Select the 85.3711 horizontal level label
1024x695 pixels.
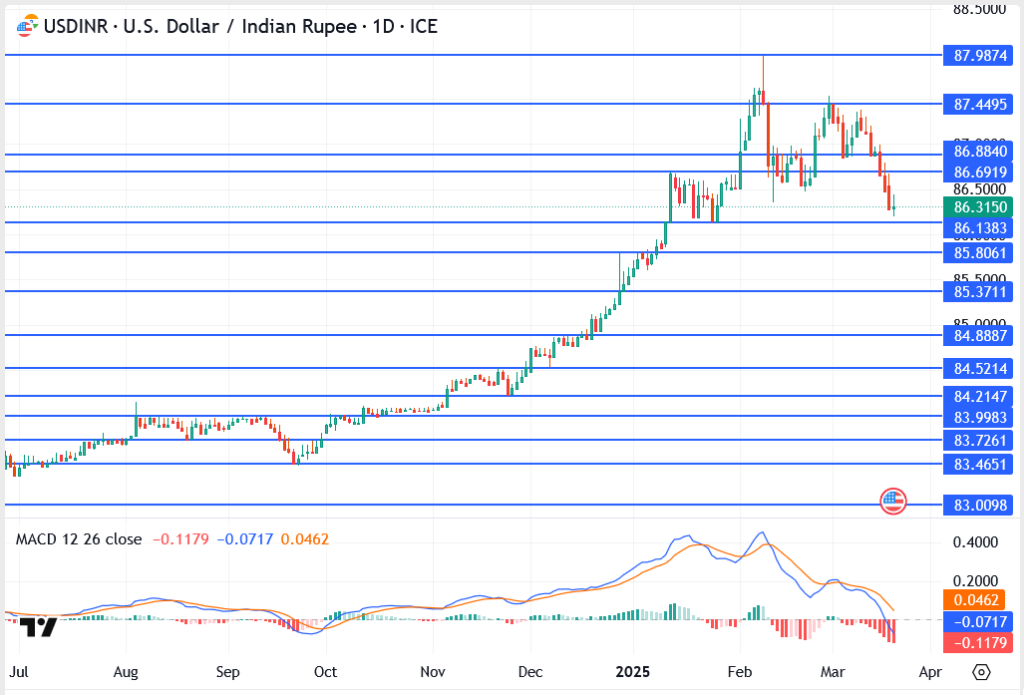[978, 292]
